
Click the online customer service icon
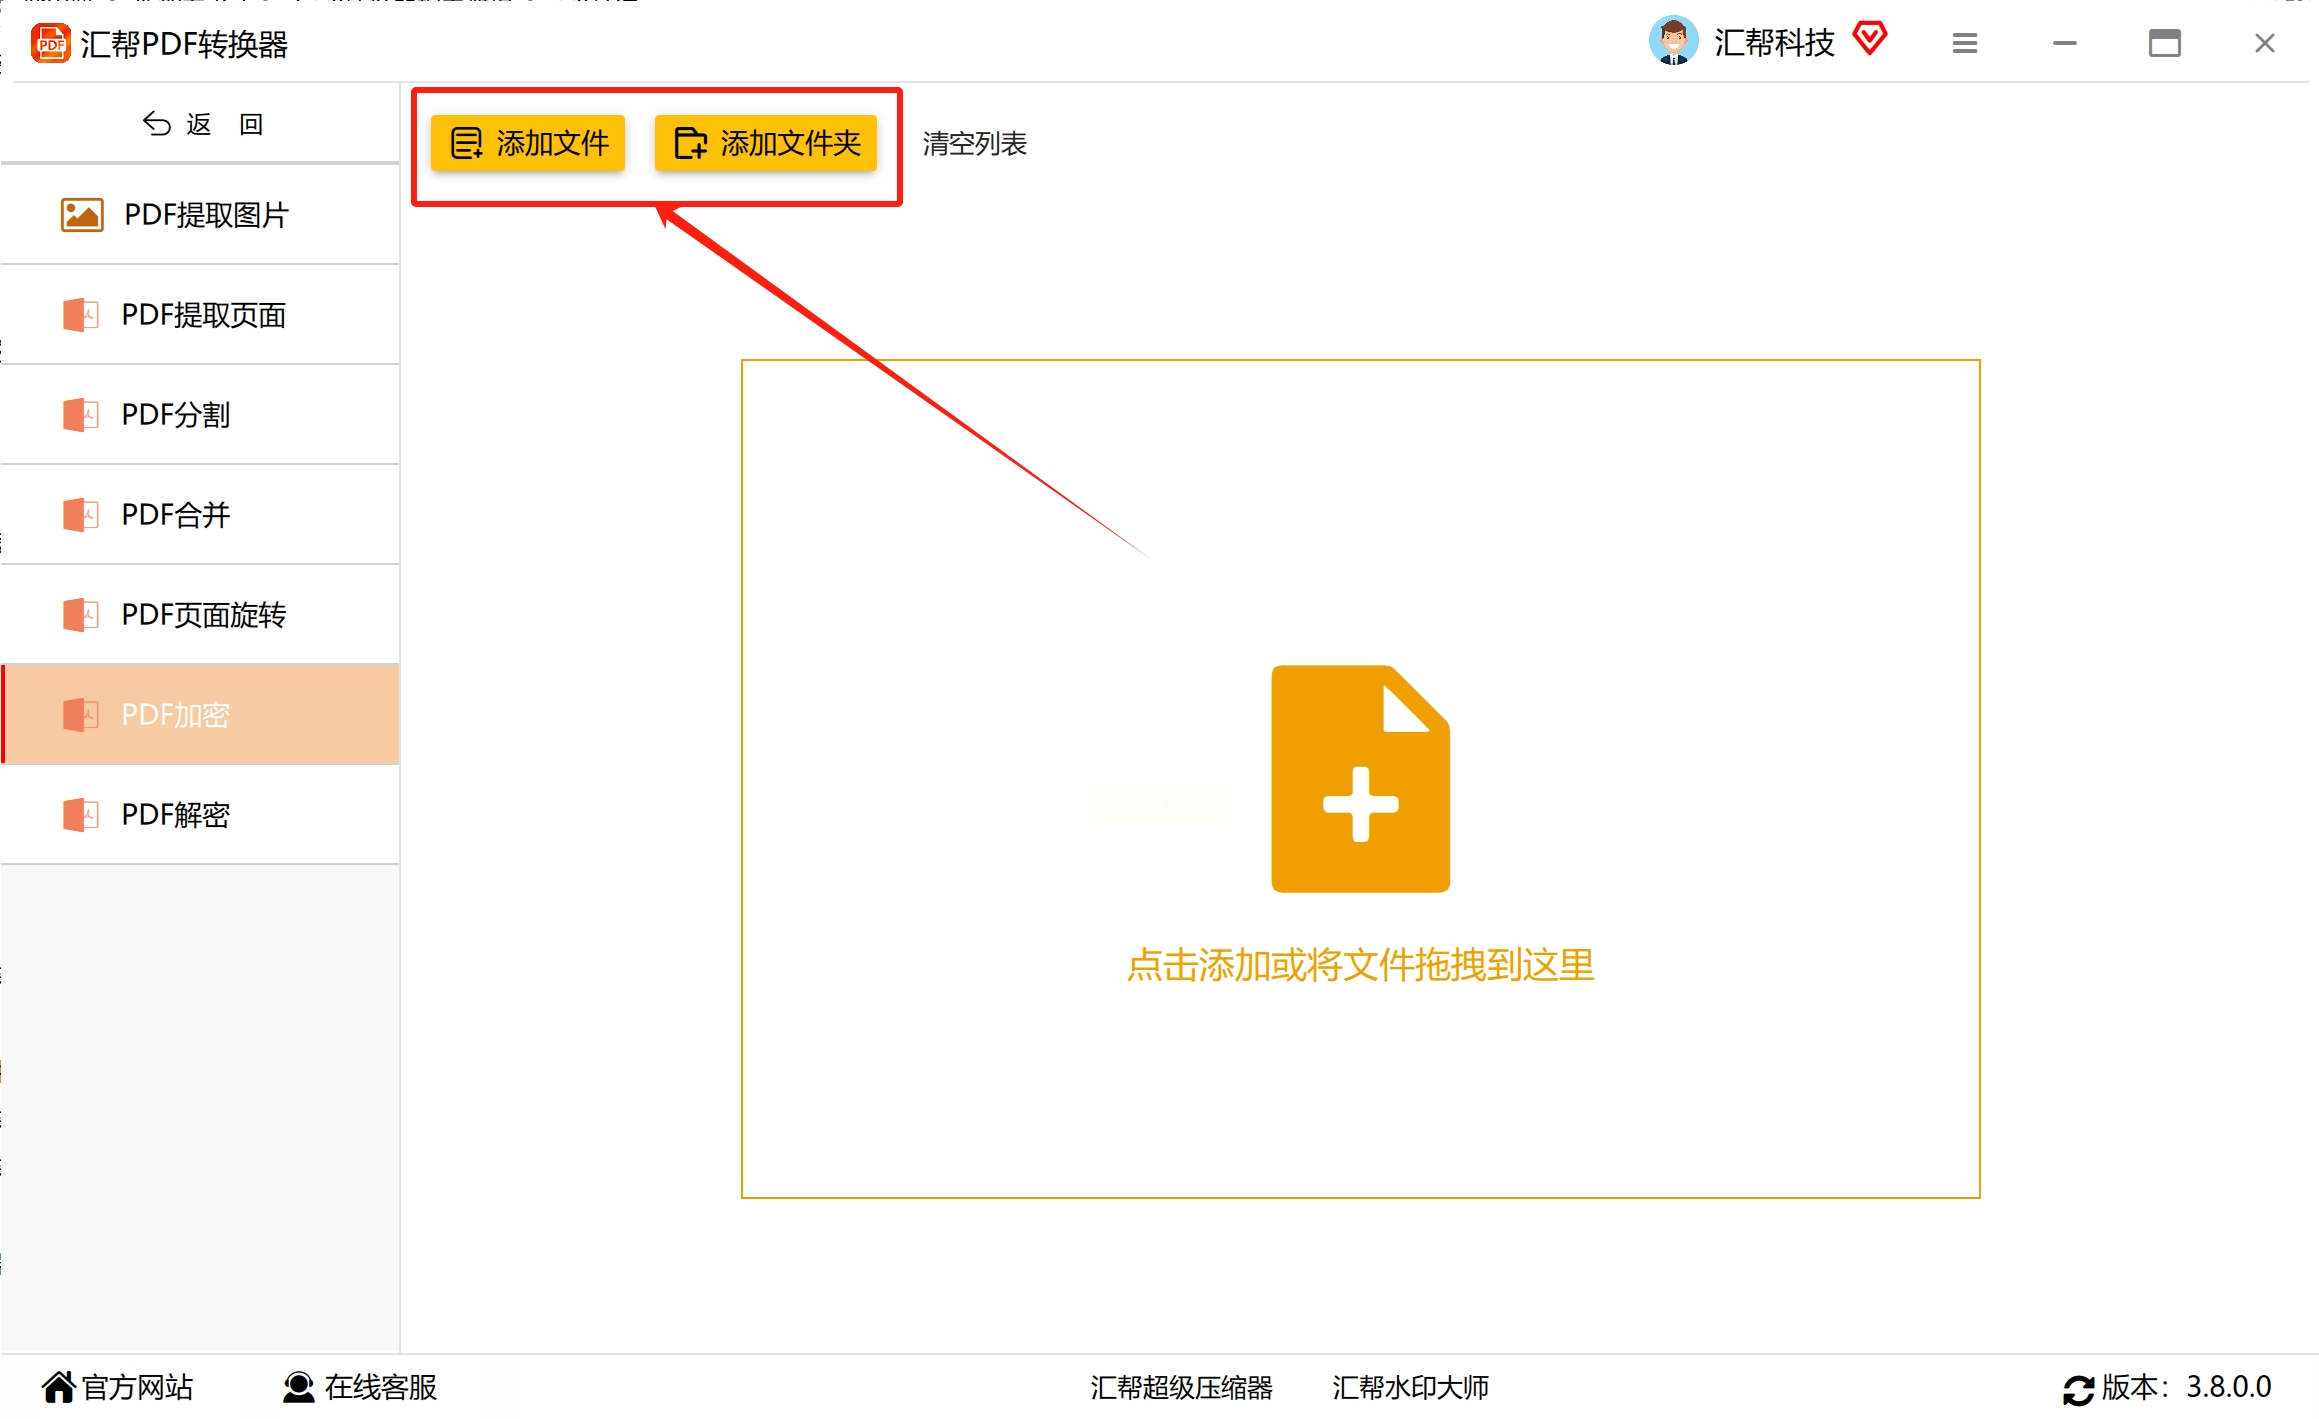tap(298, 1387)
